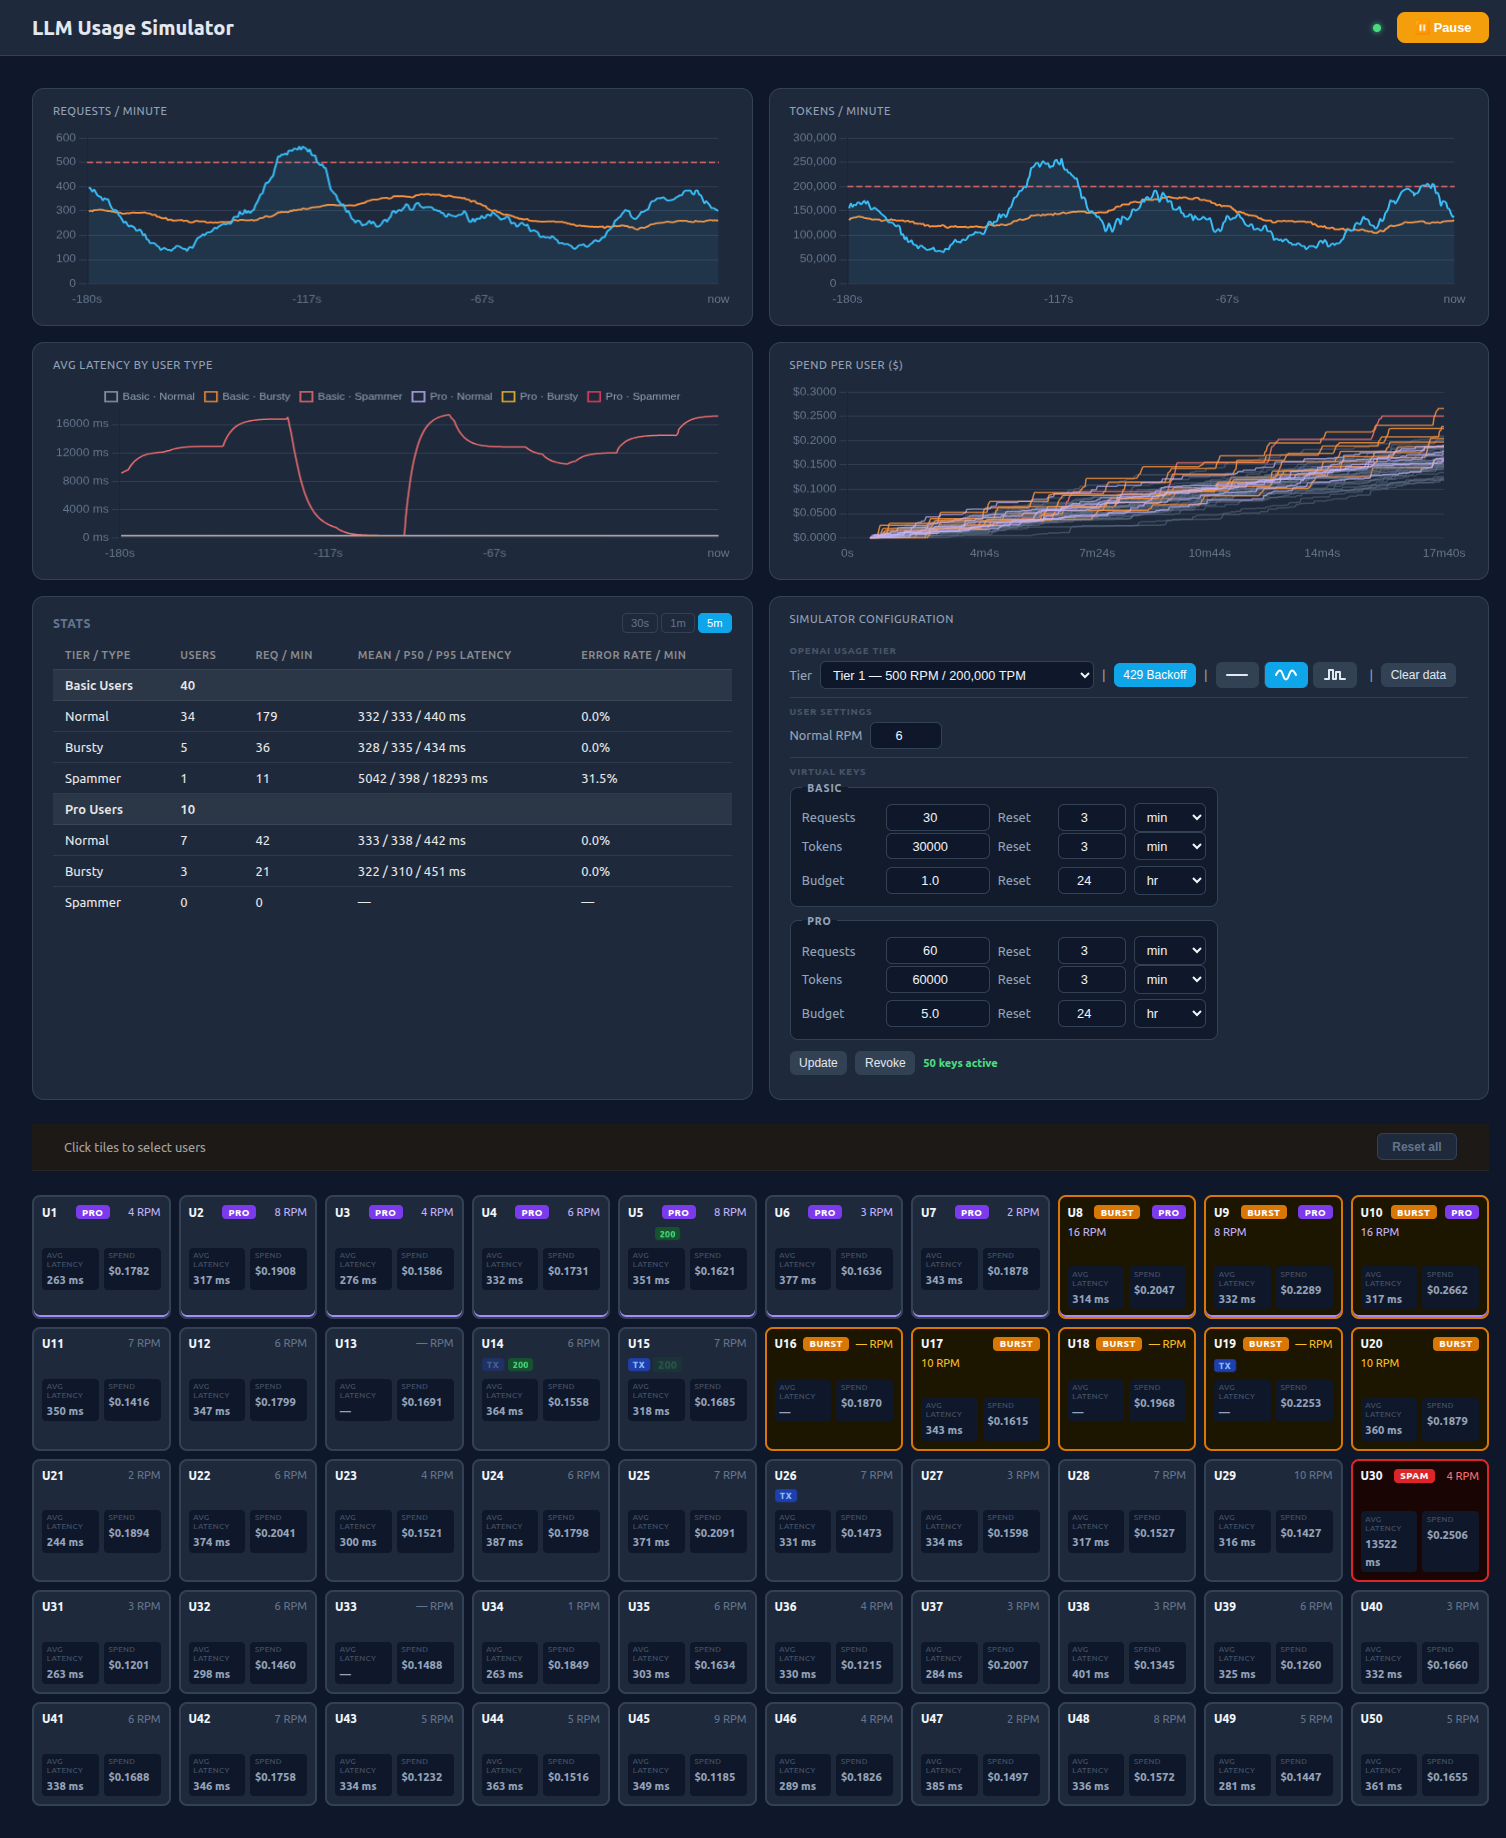Toggle Basic · Normal legend color swatch
Screen dimensions: 1506x1838
tap(111, 397)
